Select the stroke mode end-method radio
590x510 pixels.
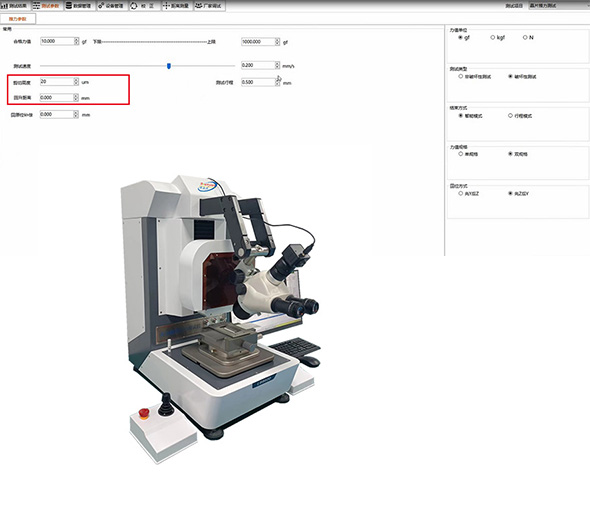pos(510,116)
